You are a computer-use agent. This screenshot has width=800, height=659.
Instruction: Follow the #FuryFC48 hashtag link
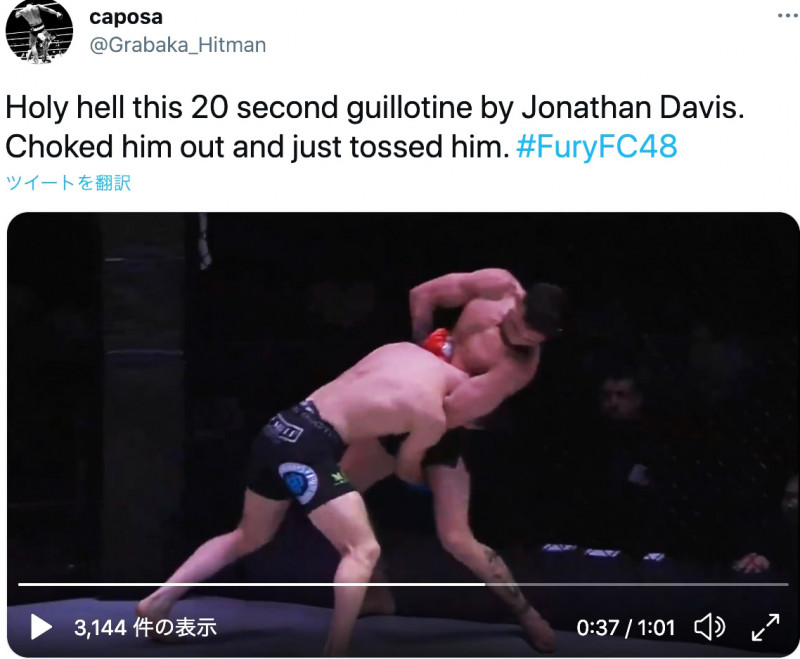(x=597, y=147)
